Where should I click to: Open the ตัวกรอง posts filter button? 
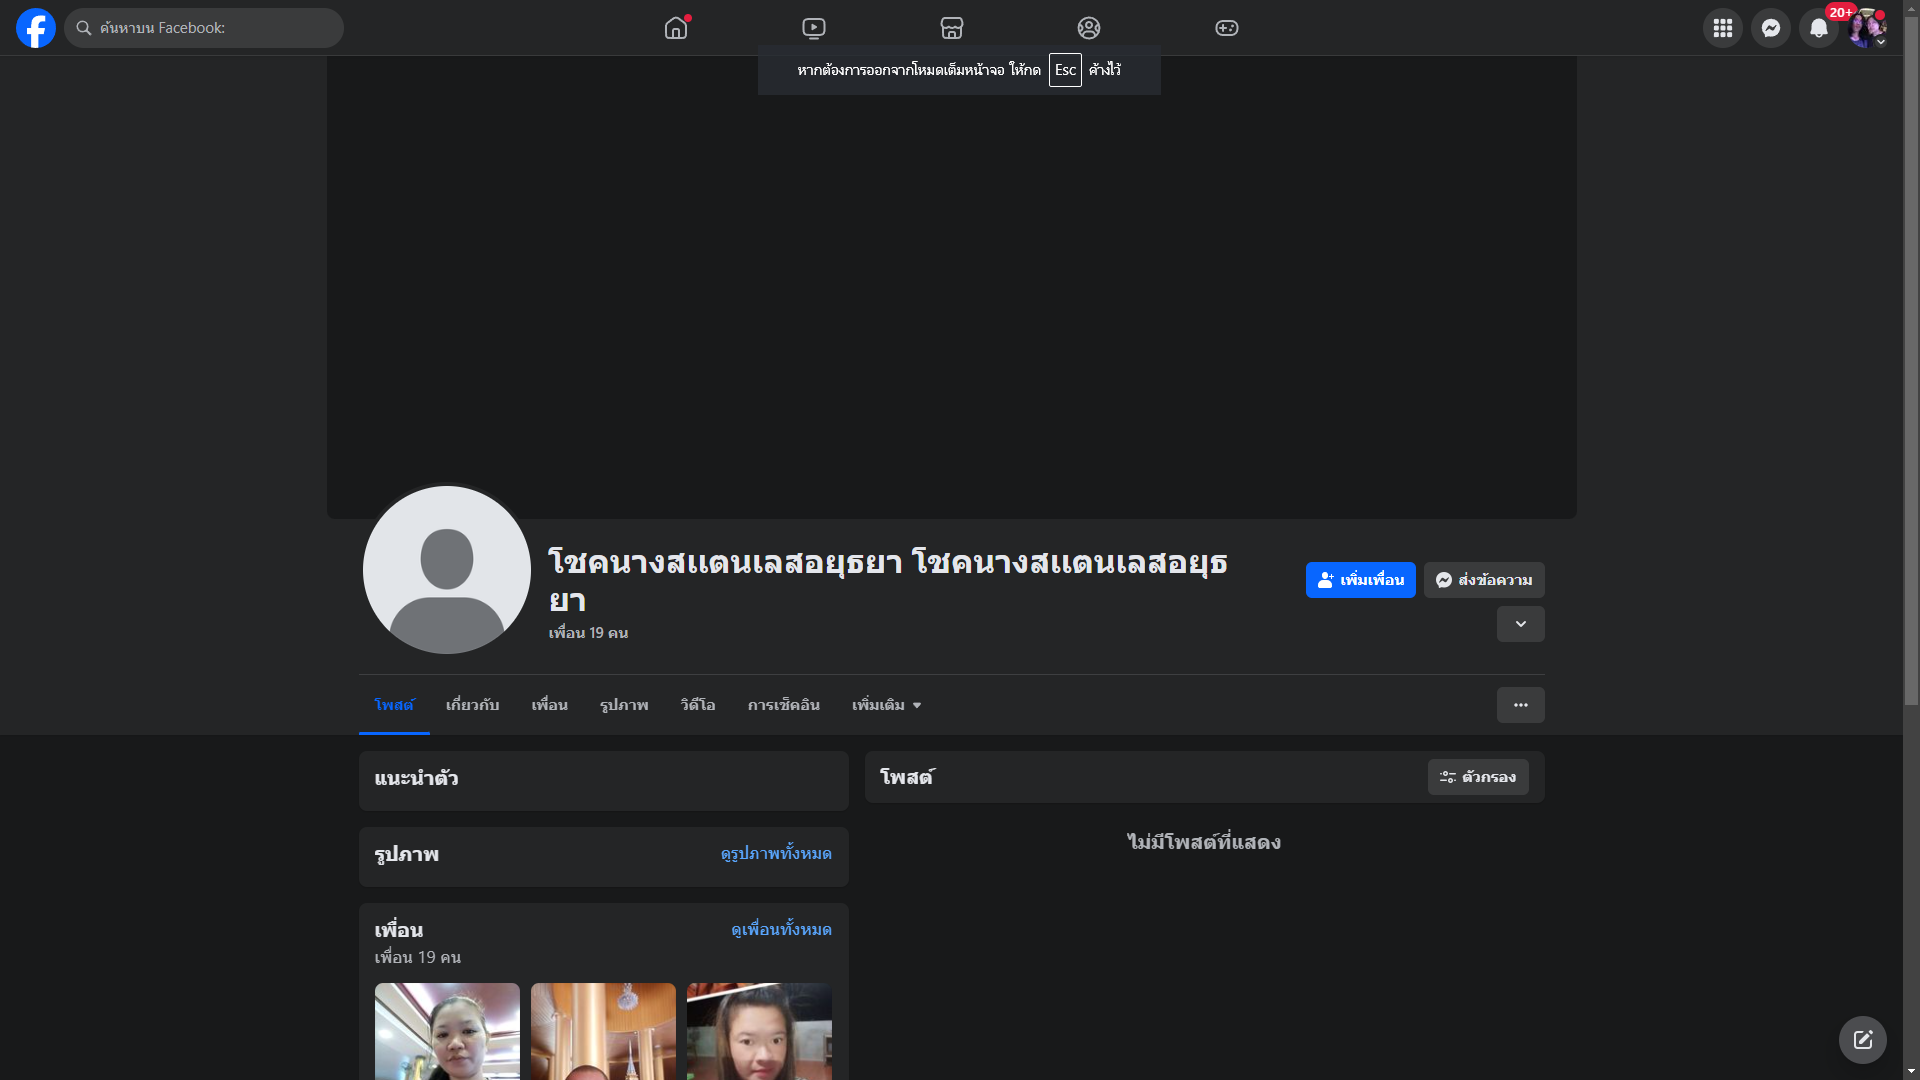(x=1477, y=777)
